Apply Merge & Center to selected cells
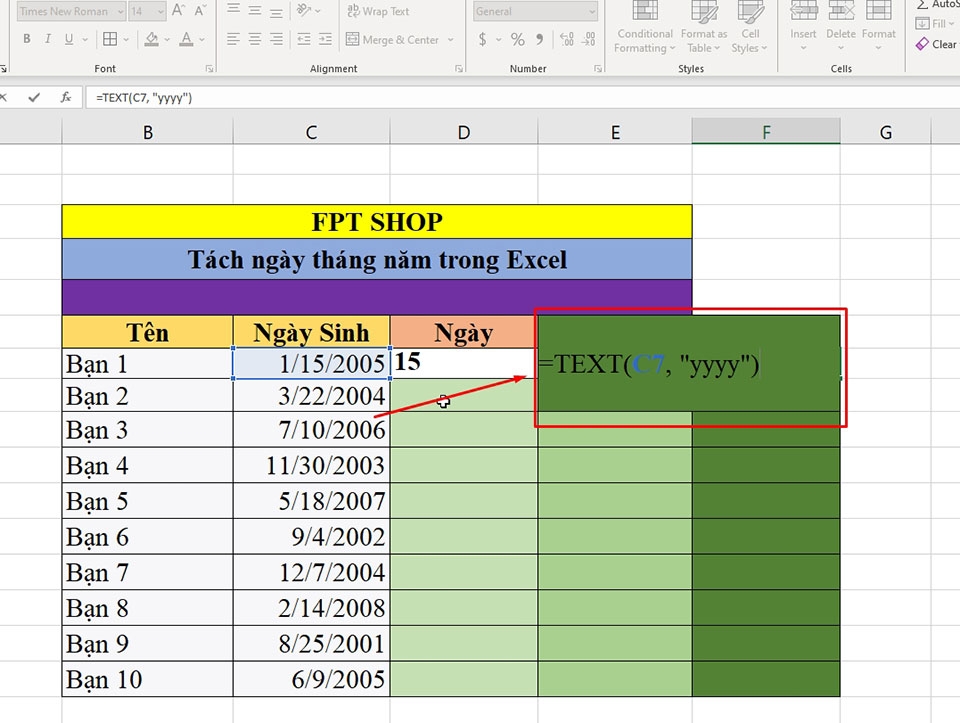Viewport: 960px width, 723px height. pos(393,39)
